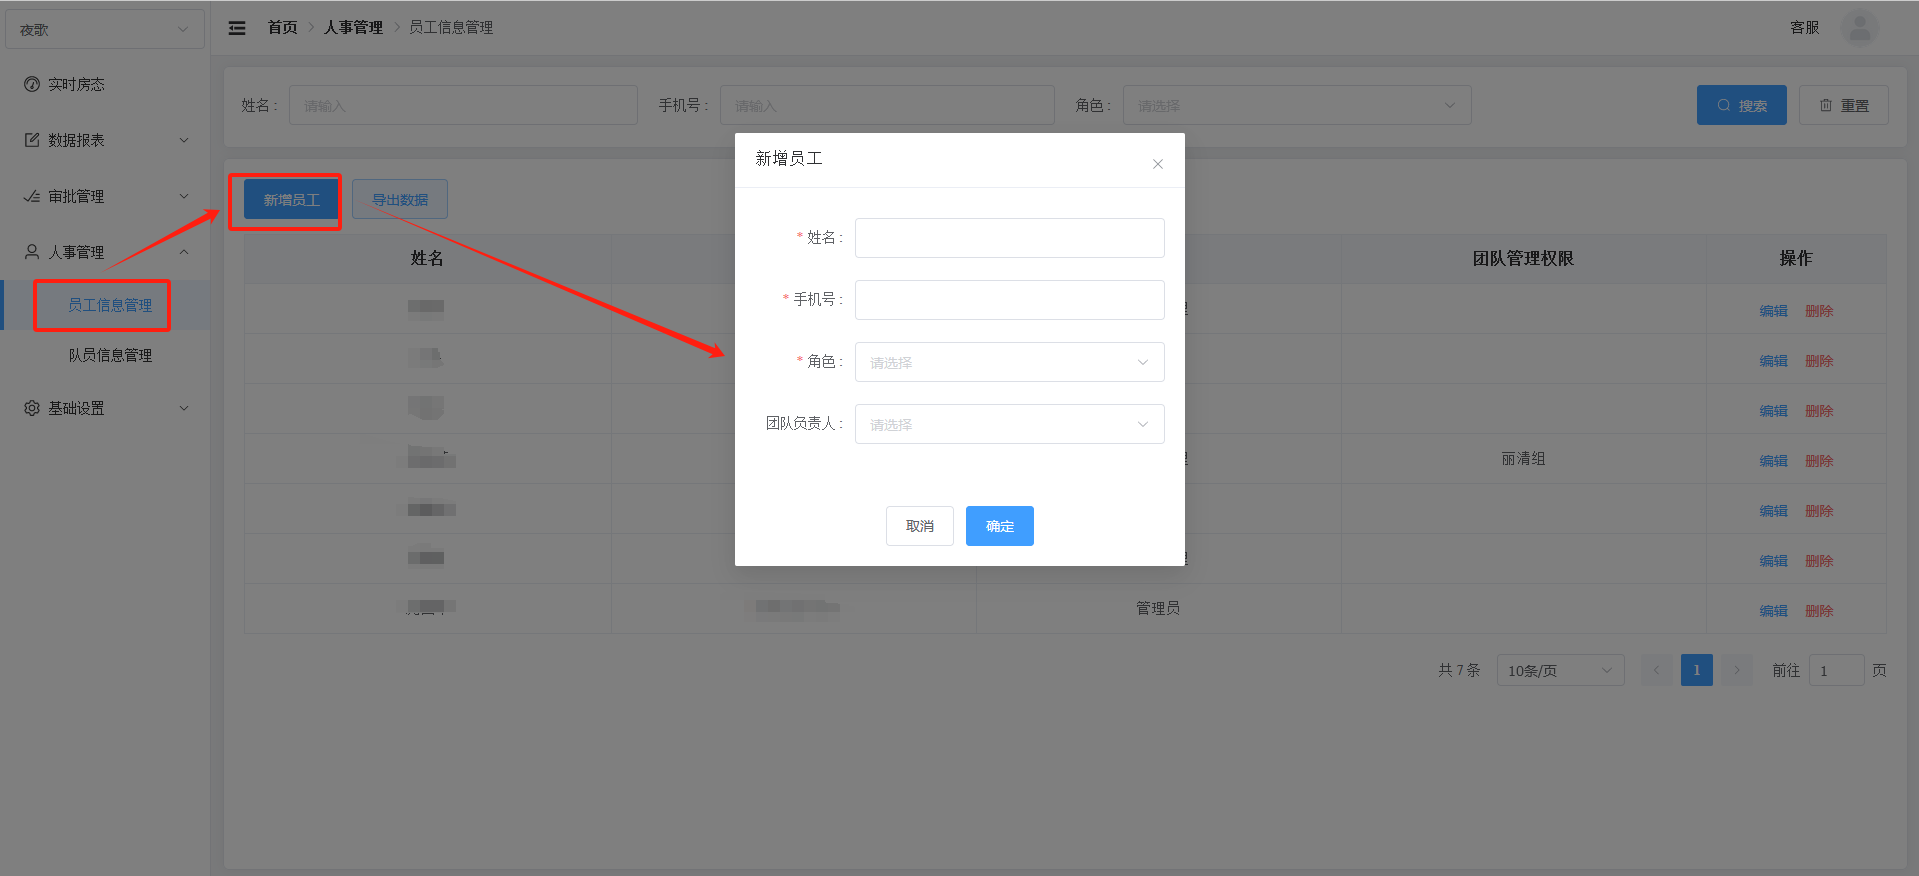Click the hamburger menu collapse icon
The image size is (1919, 876).
(237, 28)
